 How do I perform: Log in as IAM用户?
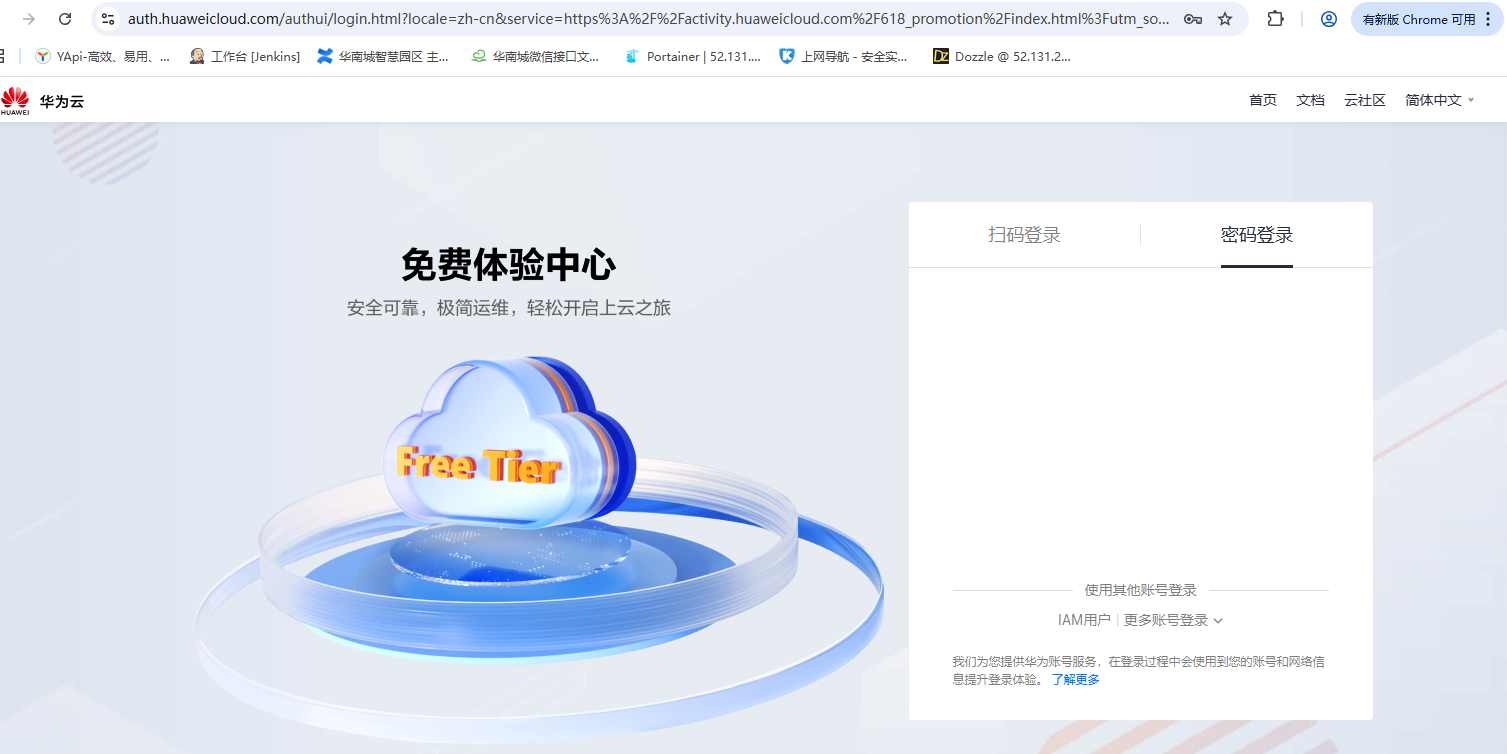tap(1084, 620)
